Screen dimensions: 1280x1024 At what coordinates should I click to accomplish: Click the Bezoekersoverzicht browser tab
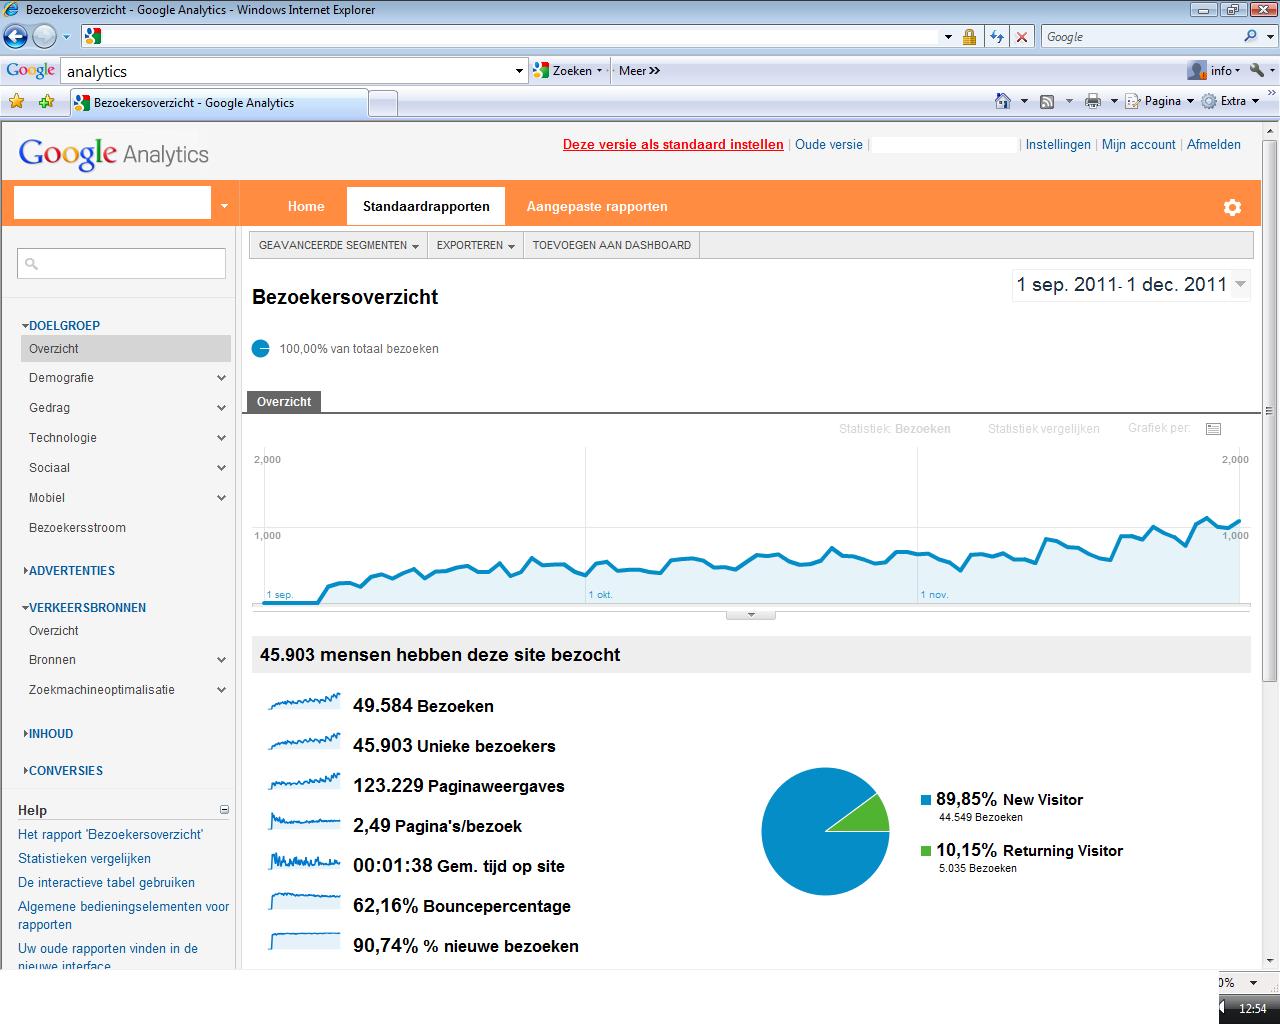pyautogui.click(x=219, y=102)
